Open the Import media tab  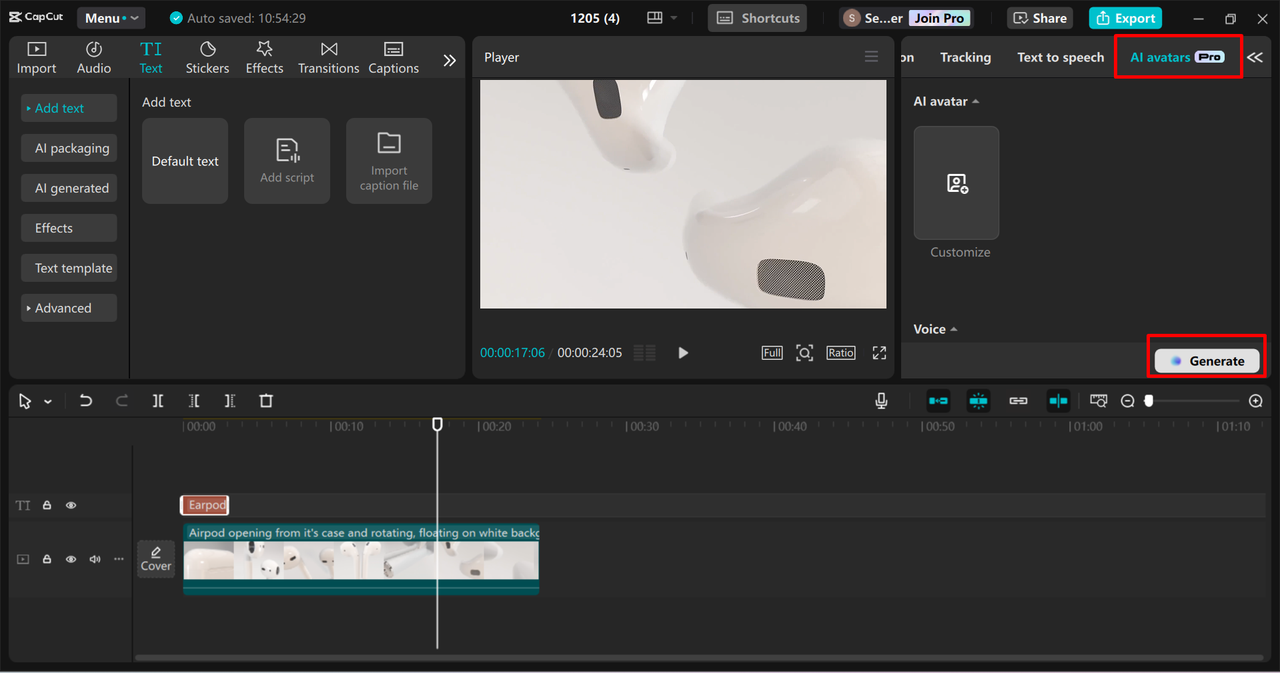(x=36, y=58)
